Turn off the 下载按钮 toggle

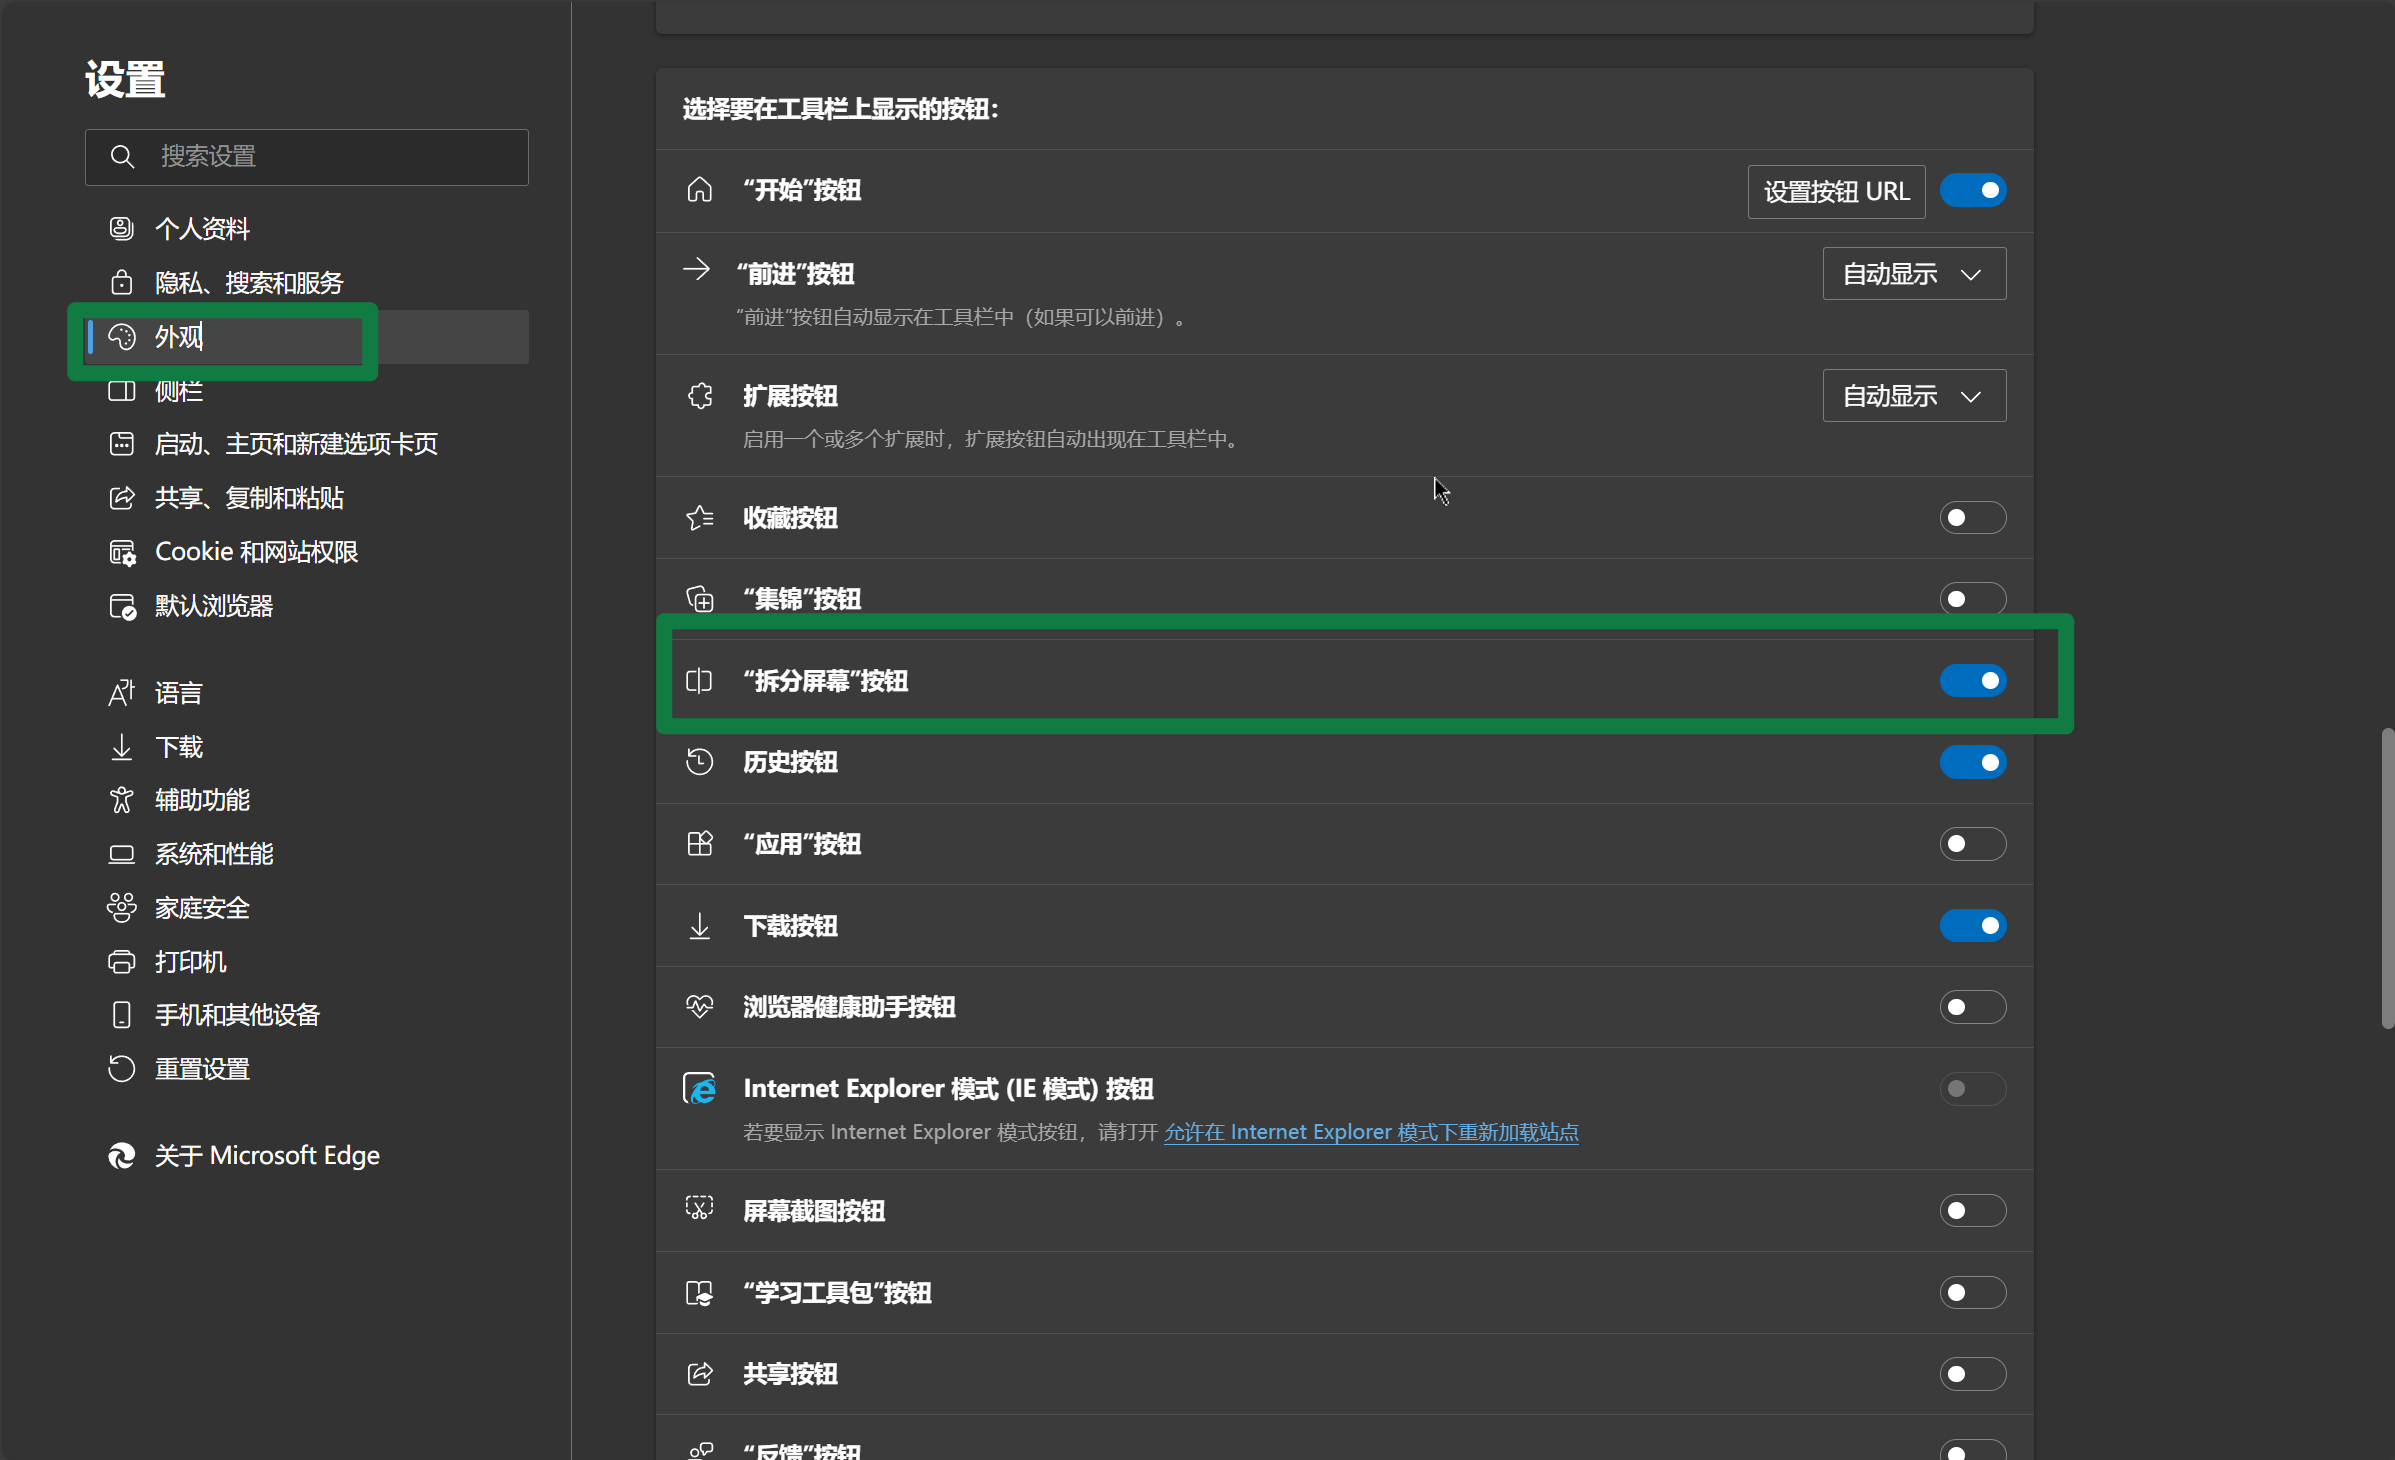click(1972, 926)
